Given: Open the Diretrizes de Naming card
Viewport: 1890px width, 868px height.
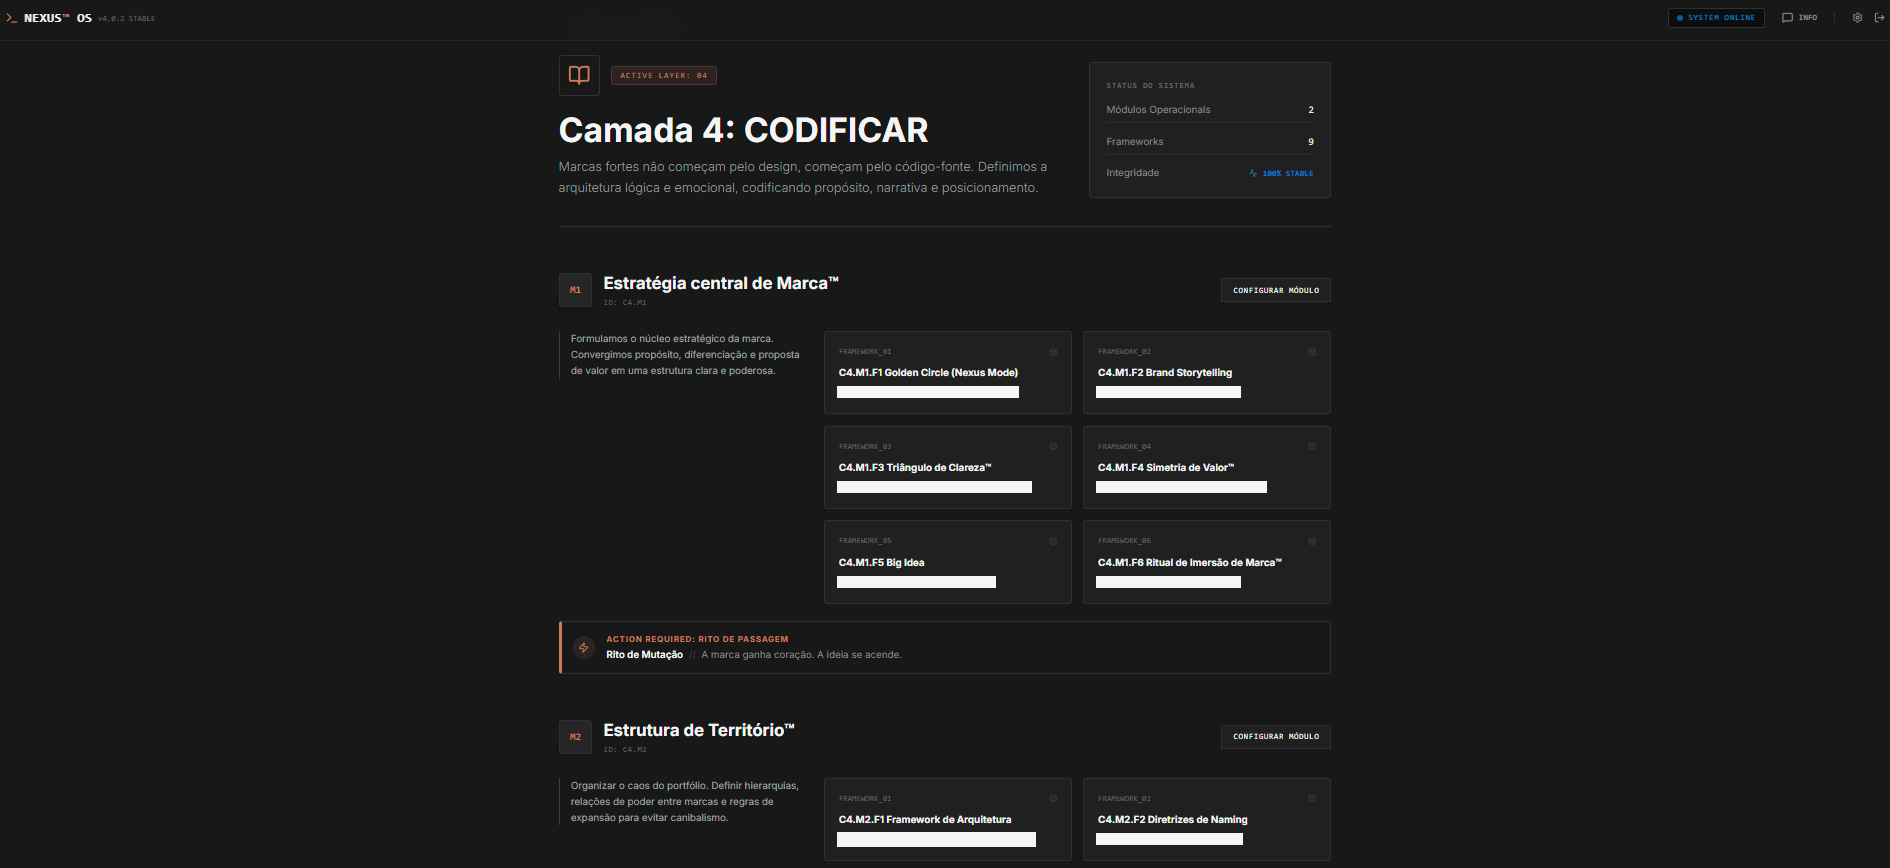Looking at the screenshot, I should coord(1206,819).
